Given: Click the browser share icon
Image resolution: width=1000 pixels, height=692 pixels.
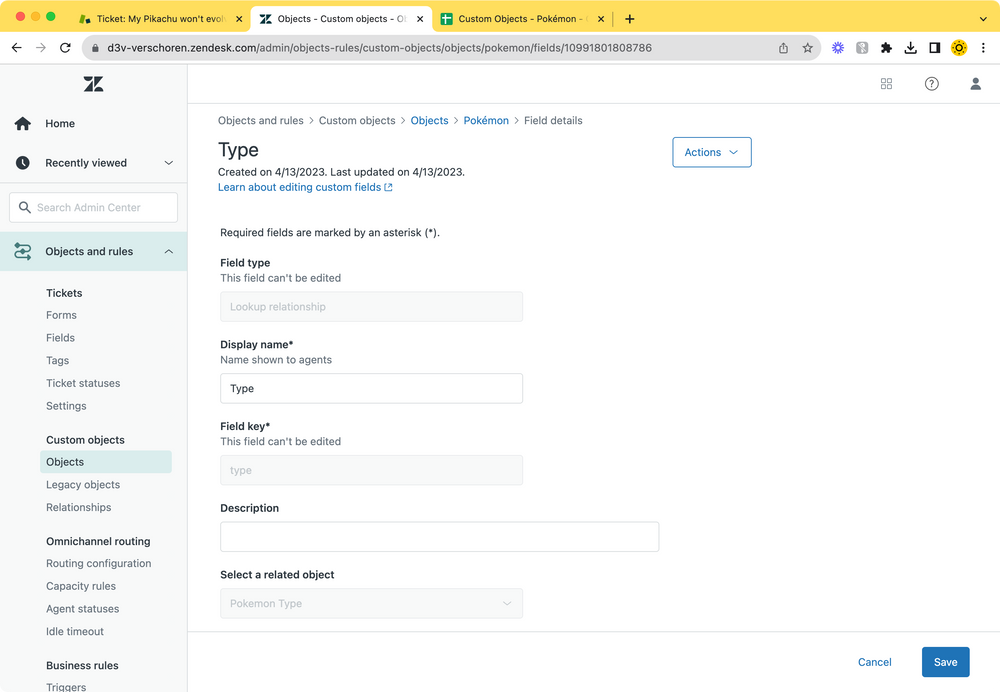Looking at the screenshot, I should coord(783,47).
